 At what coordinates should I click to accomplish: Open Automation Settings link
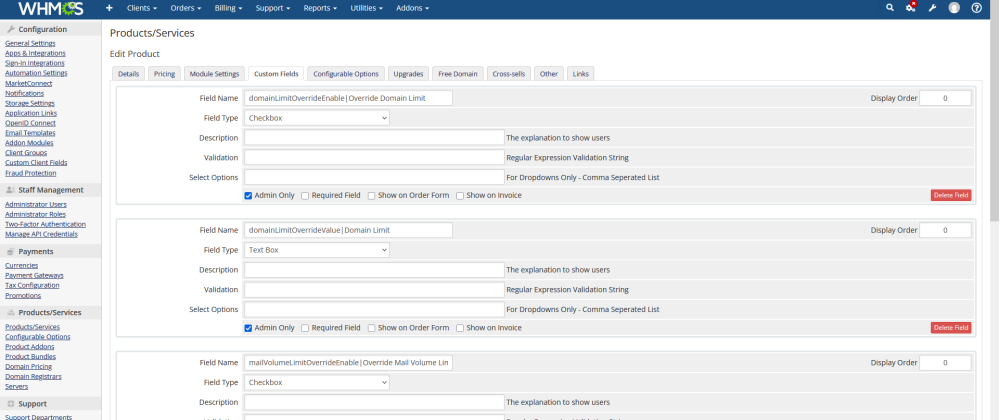(36, 73)
